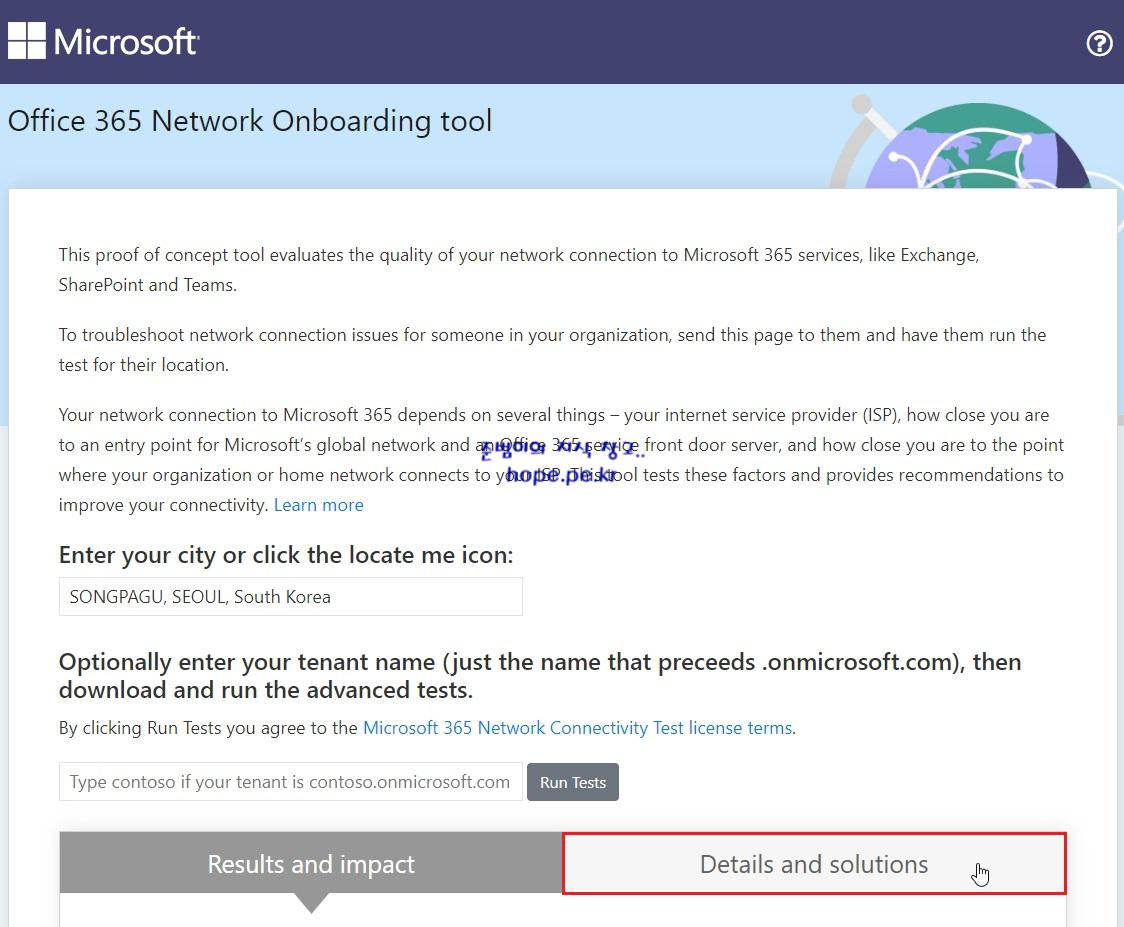Click the paragraph starting 'This proof of concept tool'
The height and width of the screenshot is (927, 1124).
click(519, 270)
